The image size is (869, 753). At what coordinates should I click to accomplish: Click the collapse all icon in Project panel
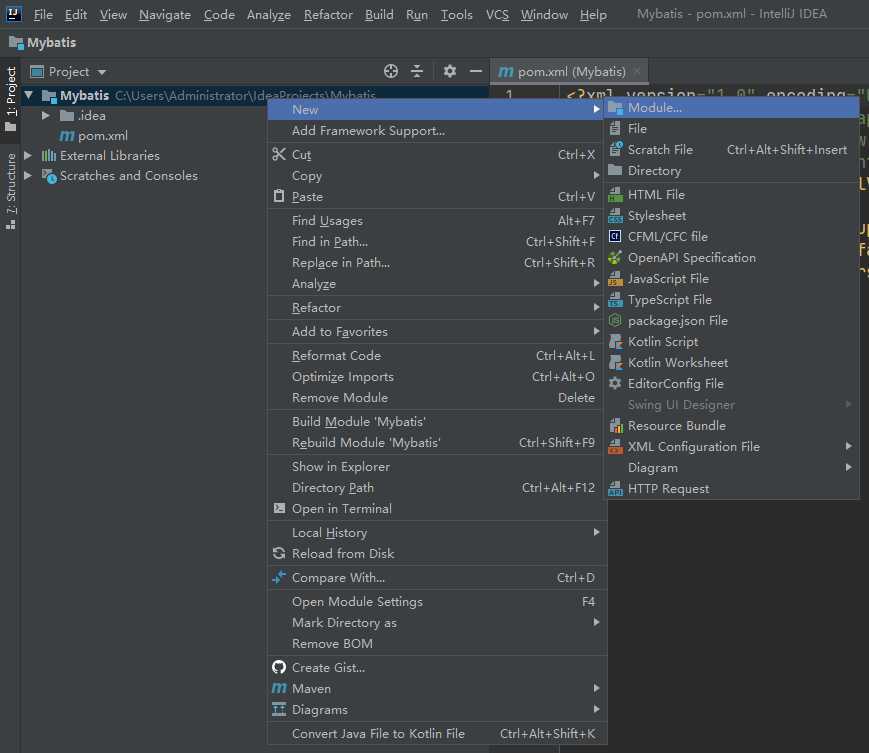coord(417,71)
